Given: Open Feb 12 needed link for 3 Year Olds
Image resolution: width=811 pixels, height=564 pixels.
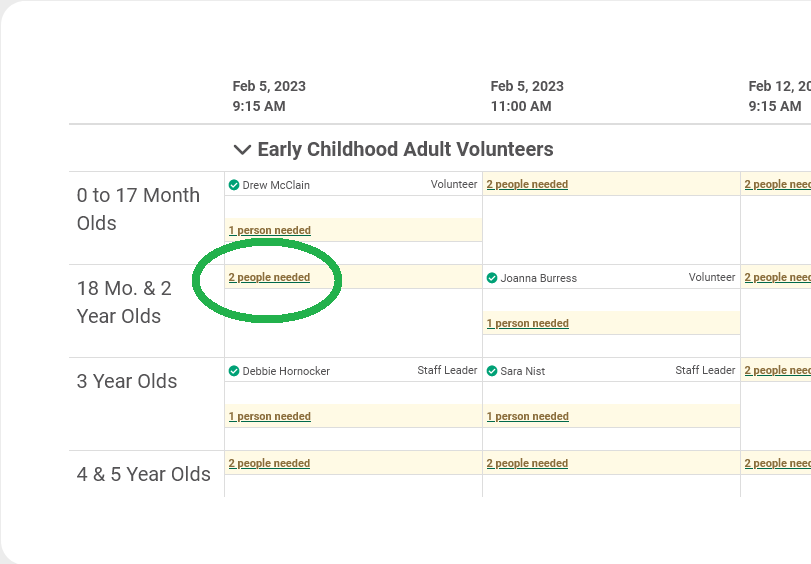Looking at the screenshot, I should pyautogui.click(x=778, y=371).
